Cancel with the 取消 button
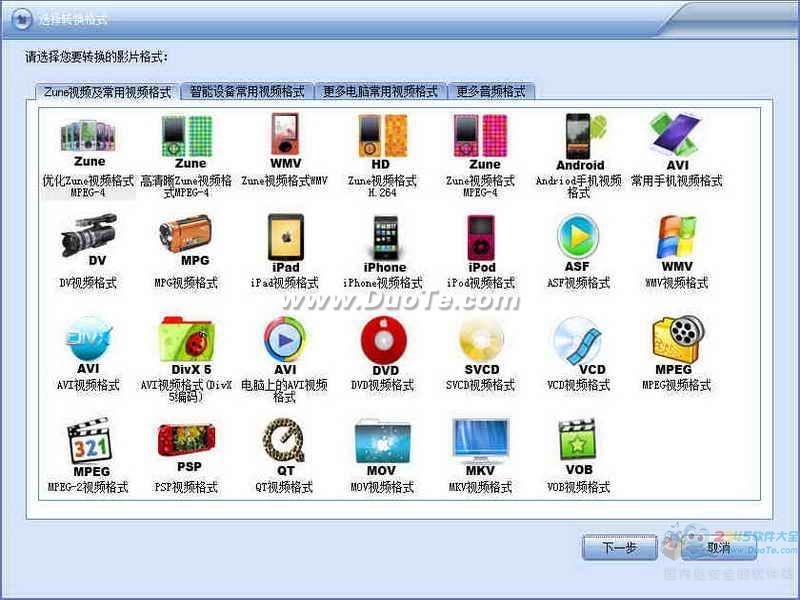 click(x=718, y=547)
